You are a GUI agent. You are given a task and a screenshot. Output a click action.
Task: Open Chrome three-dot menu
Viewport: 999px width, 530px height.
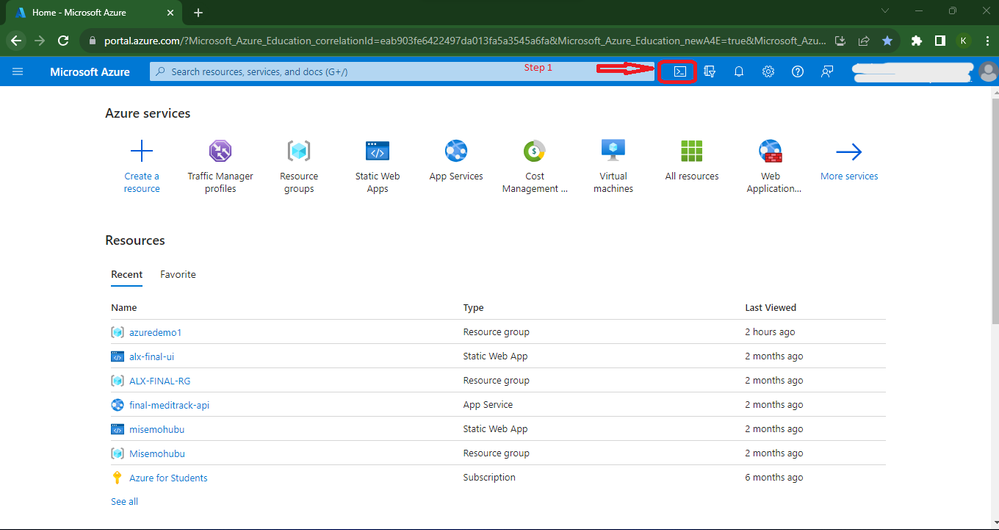tap(986, 40)
